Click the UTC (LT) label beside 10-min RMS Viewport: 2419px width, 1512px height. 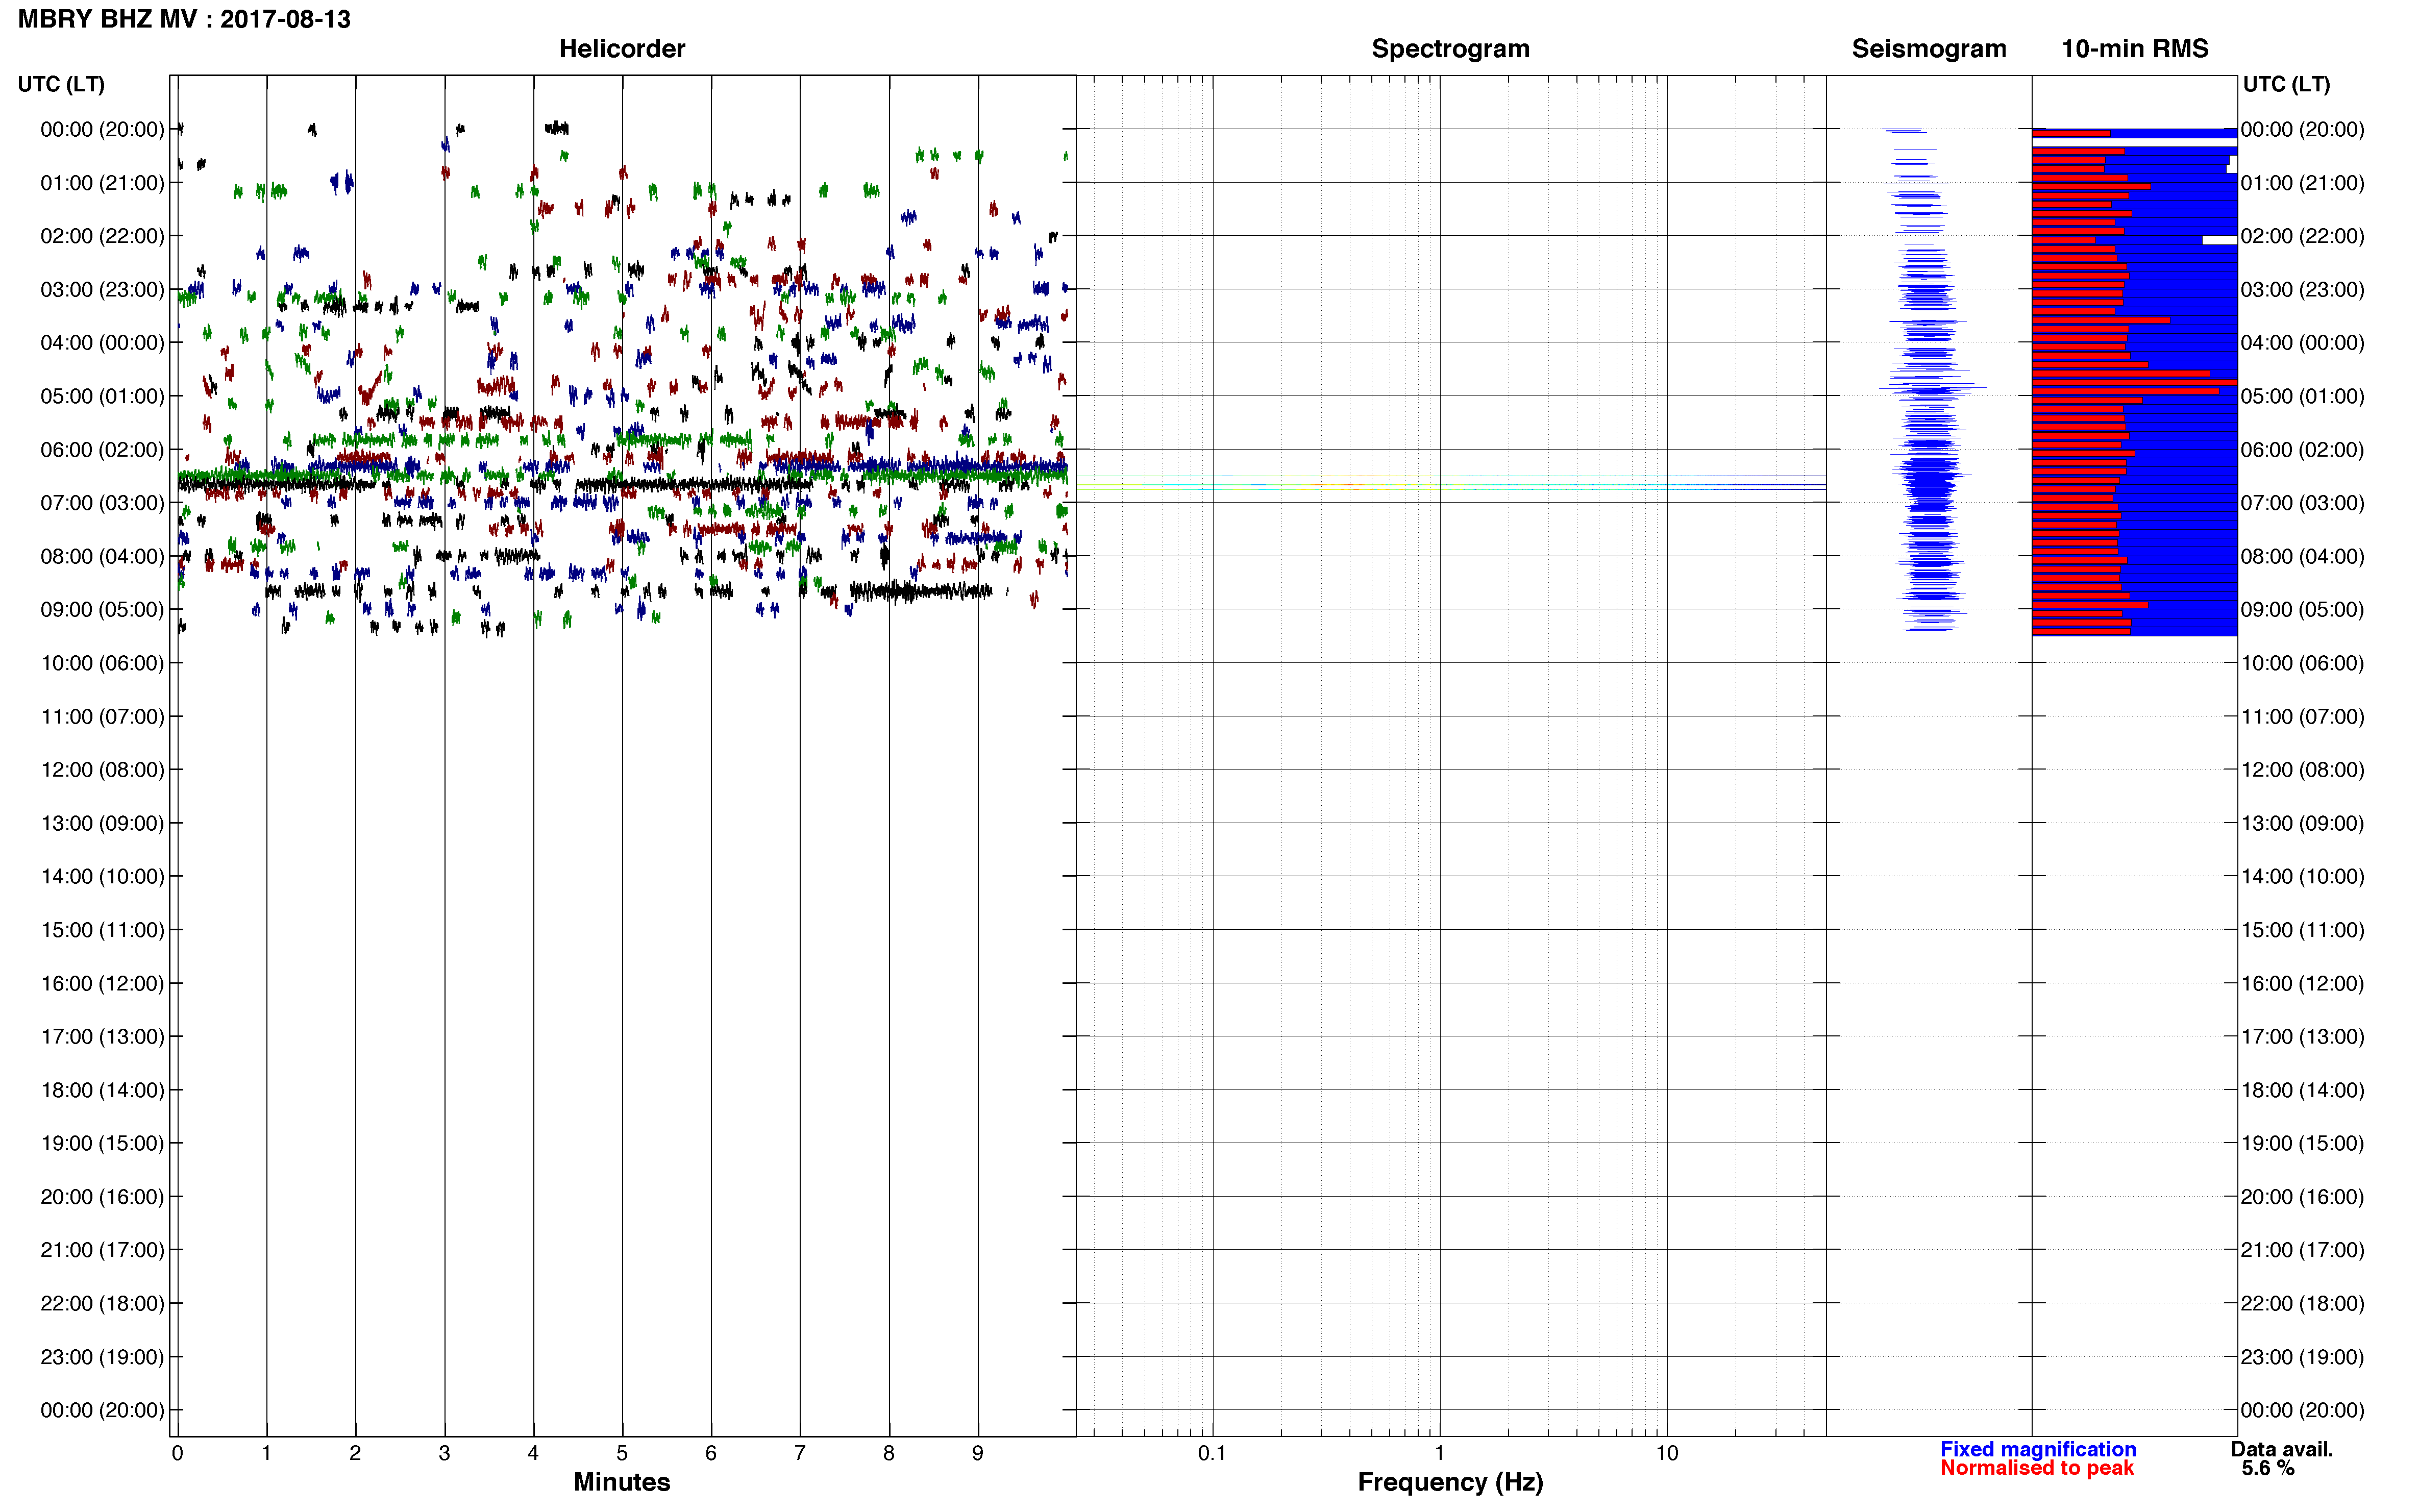click(2286, 84)
